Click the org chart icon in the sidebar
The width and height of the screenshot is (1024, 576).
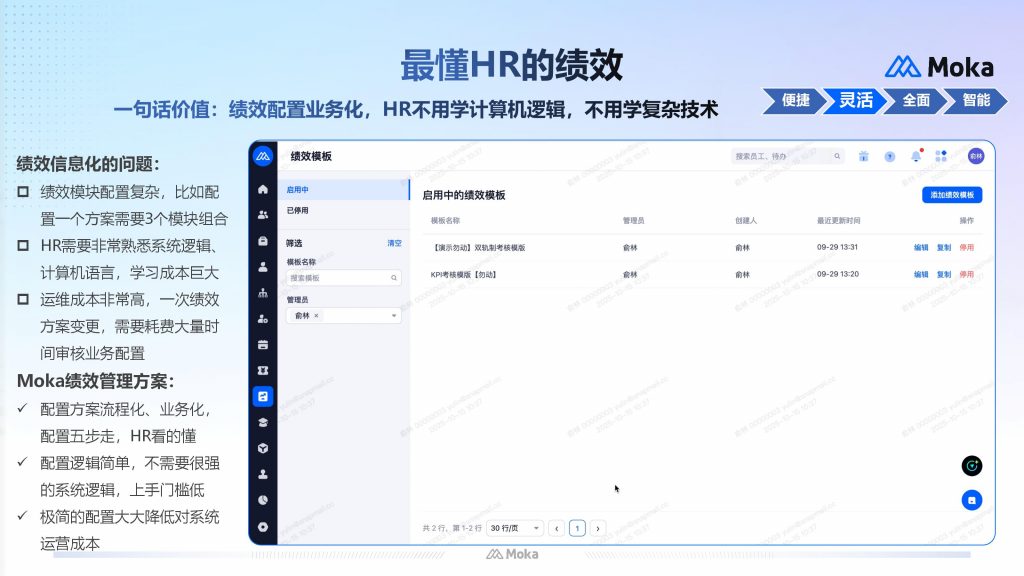(263, 293)
